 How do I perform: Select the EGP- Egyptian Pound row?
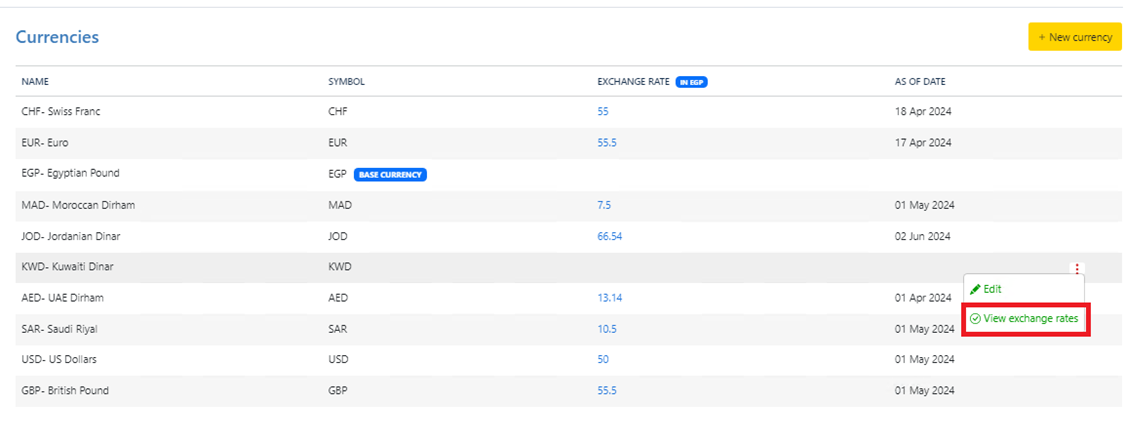(x=70, y=174)
